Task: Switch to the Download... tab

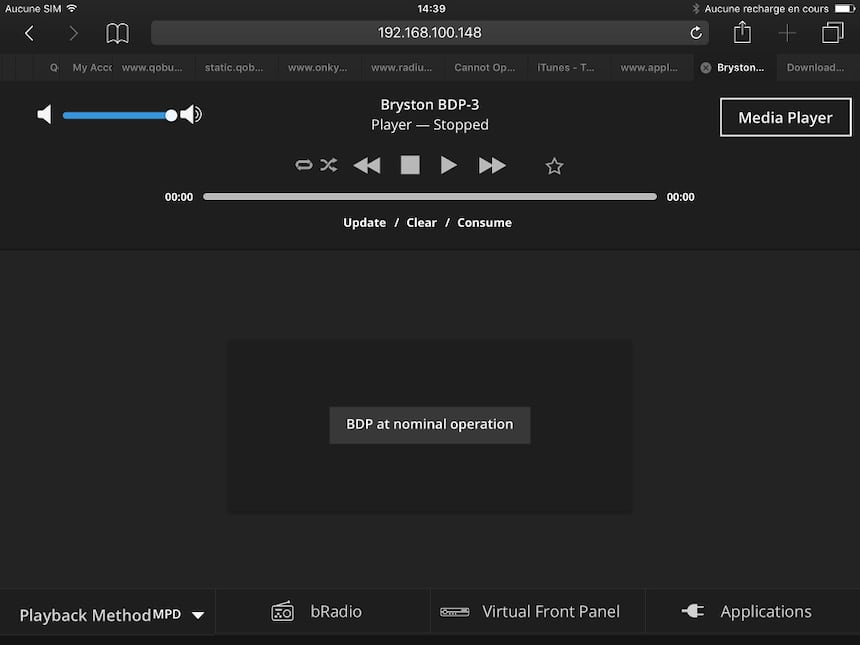Action: pos(816,67)
